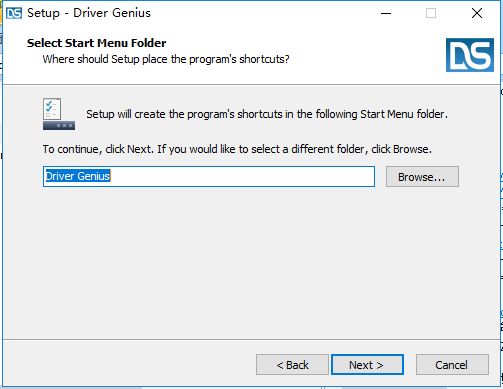The width and height of the screenshot is (503, 389).
Task: Go to the previous step with Back
Action: (x=292, y=365)
